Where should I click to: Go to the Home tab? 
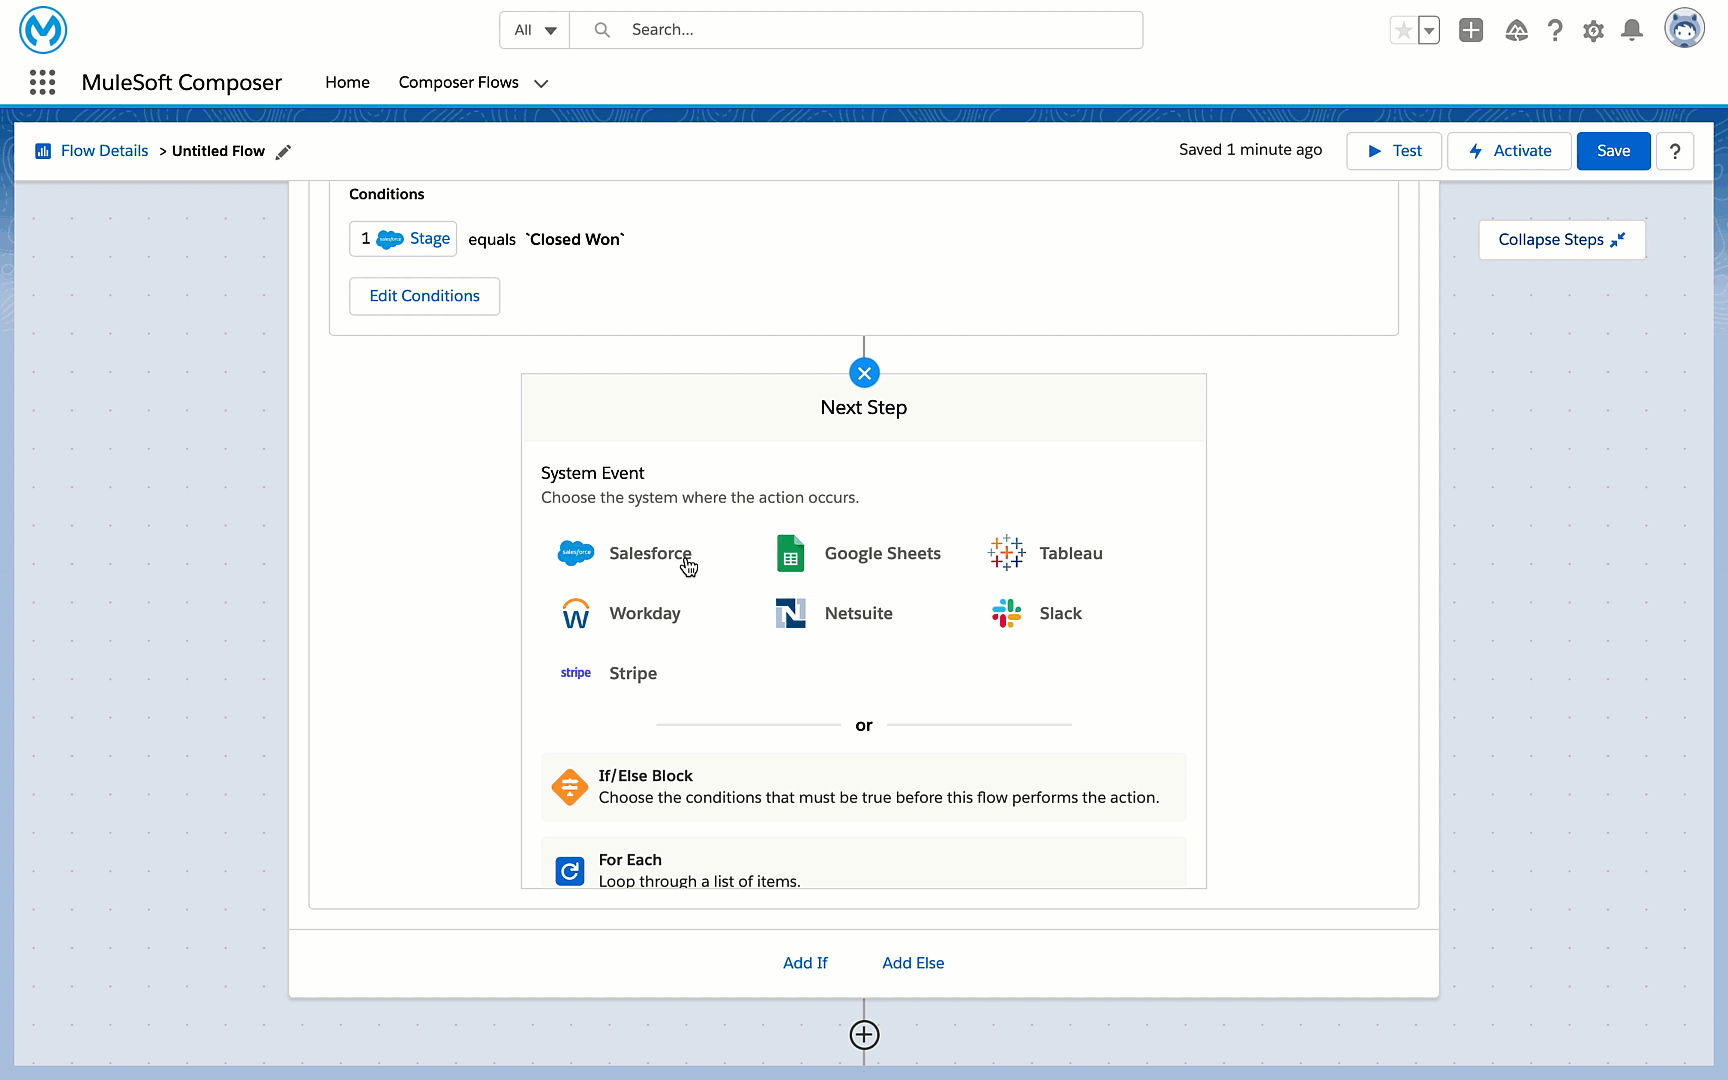(x=347, y=82)
